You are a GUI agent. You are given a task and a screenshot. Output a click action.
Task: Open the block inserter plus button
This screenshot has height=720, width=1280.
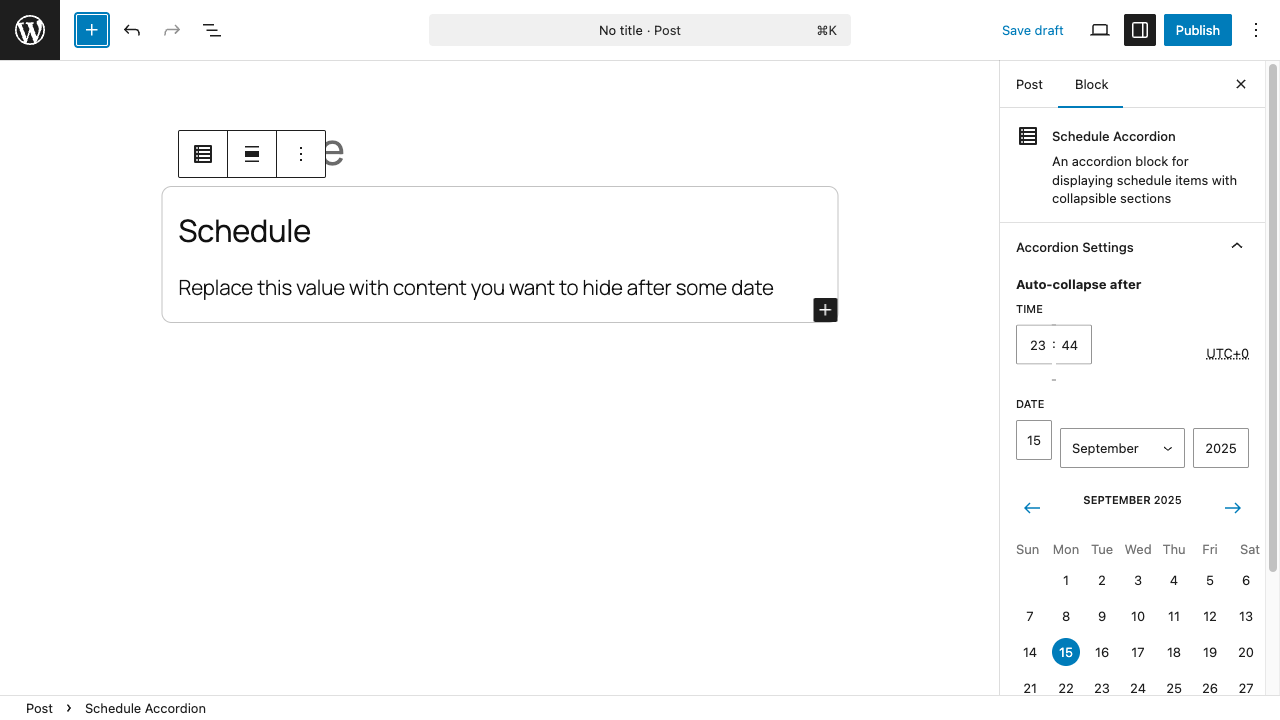coord(92,30)
